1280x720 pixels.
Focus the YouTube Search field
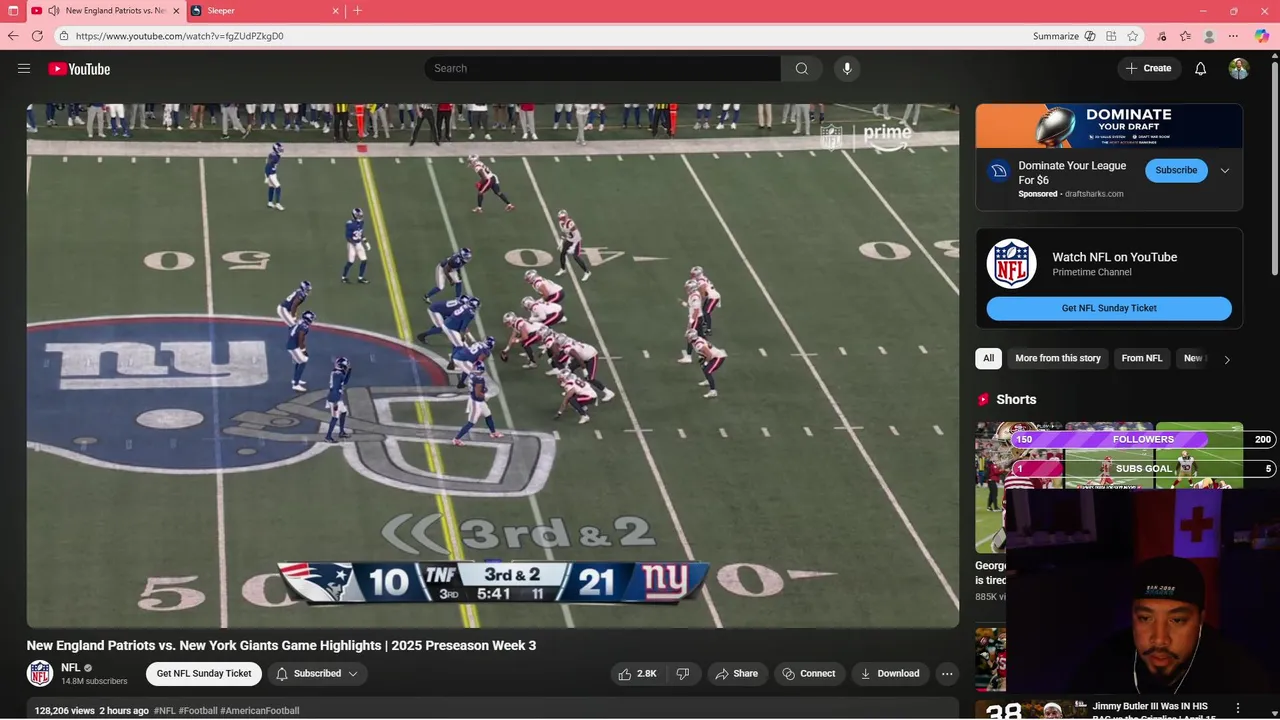(x=602, y=68)
